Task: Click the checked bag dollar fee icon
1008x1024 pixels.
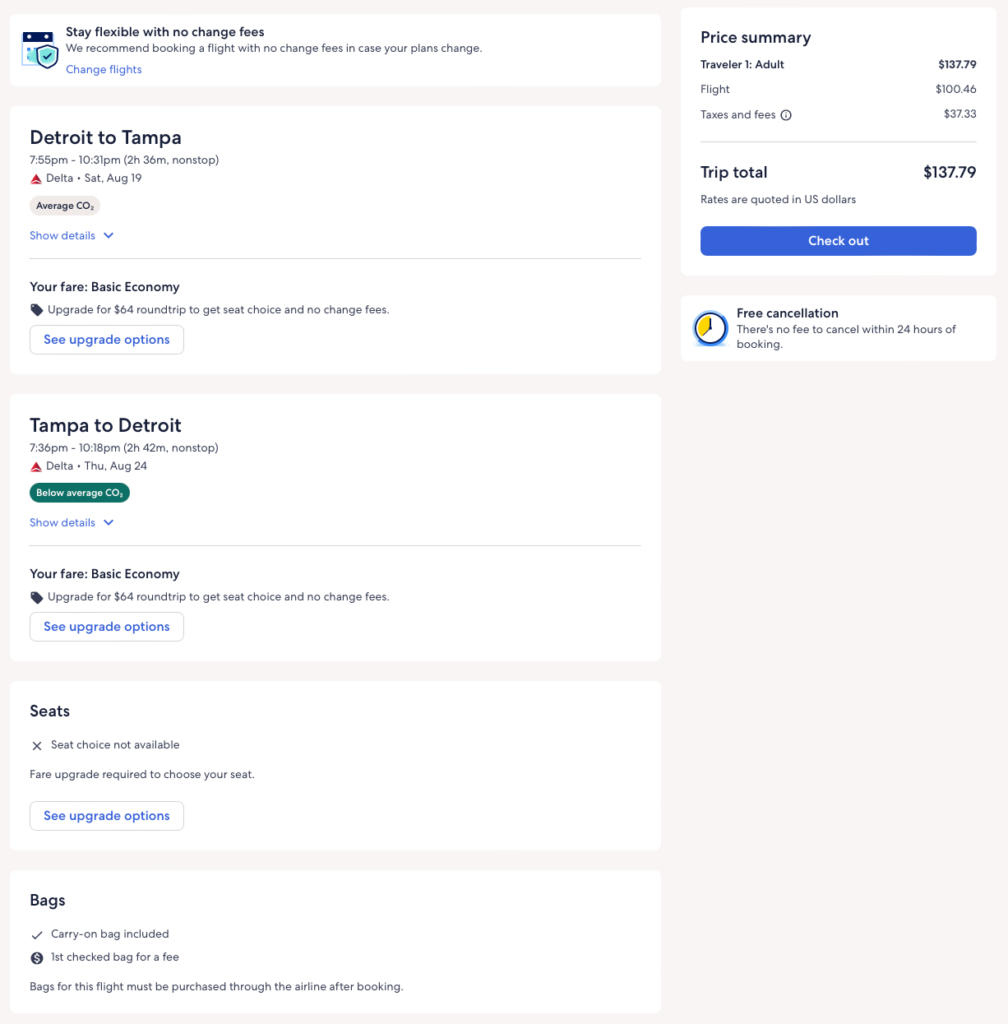Action: tap(37, 957)
